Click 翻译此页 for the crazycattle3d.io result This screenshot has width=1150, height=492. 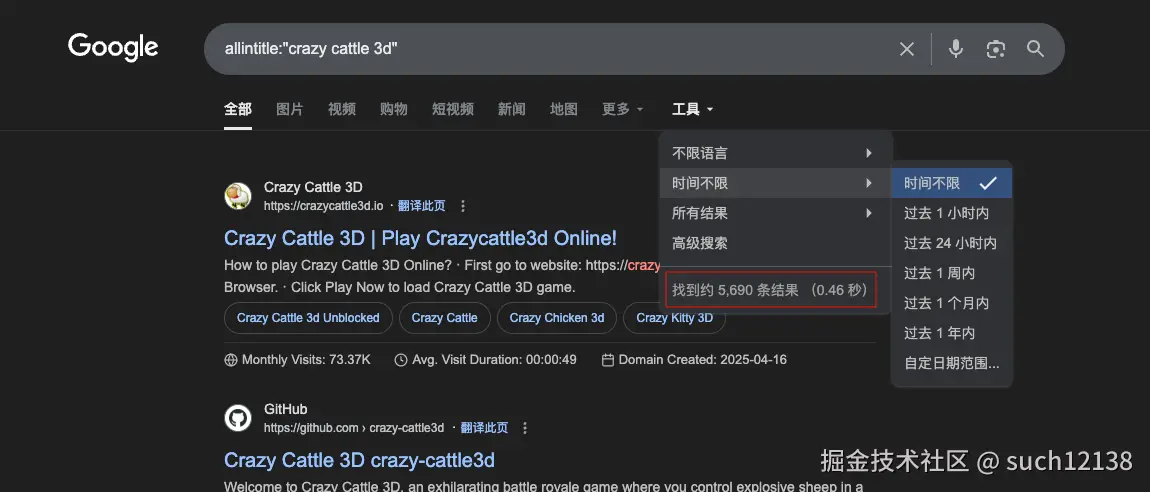coord(421,206)
